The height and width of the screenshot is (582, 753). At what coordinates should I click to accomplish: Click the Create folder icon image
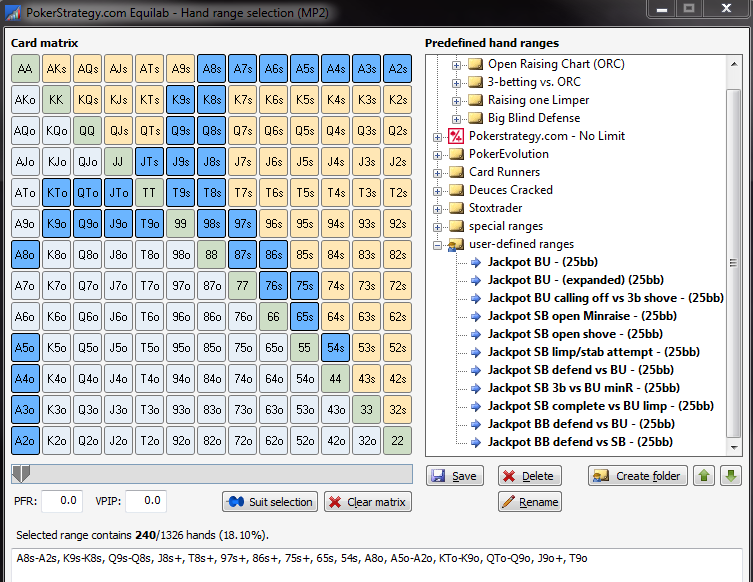click(601, 476)
